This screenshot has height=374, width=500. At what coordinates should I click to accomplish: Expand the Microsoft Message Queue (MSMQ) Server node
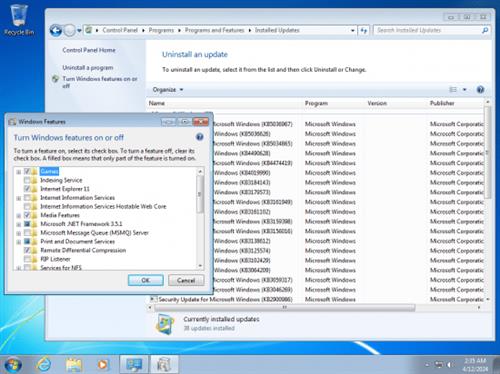click(19, 233)
